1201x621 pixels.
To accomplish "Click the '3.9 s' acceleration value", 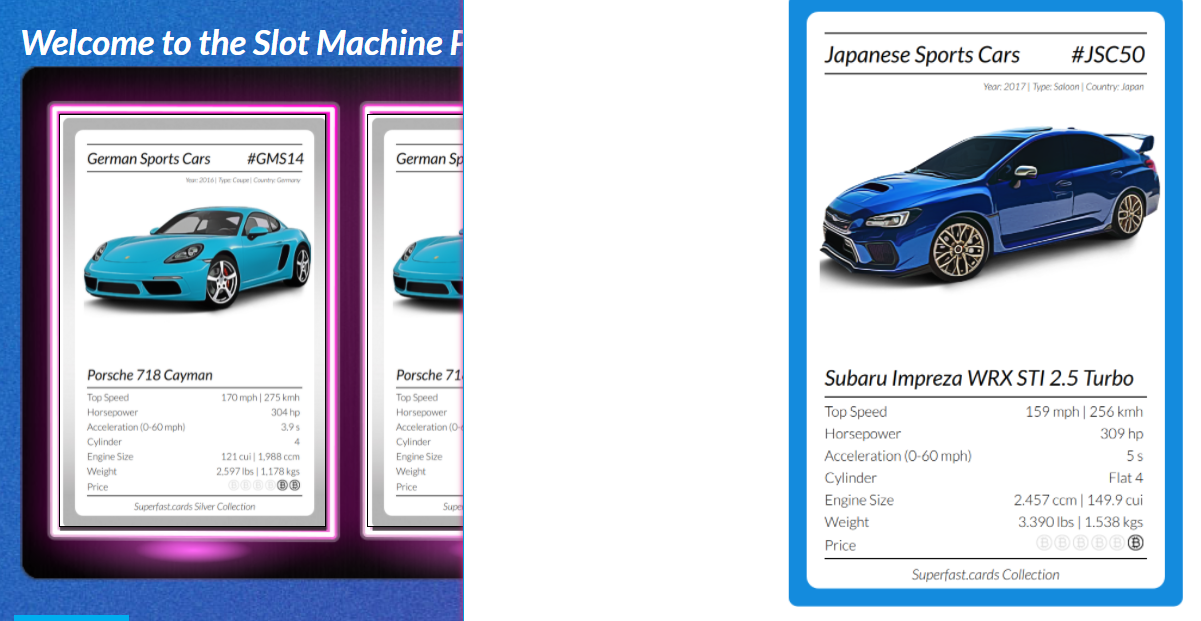I will point(290,427).
